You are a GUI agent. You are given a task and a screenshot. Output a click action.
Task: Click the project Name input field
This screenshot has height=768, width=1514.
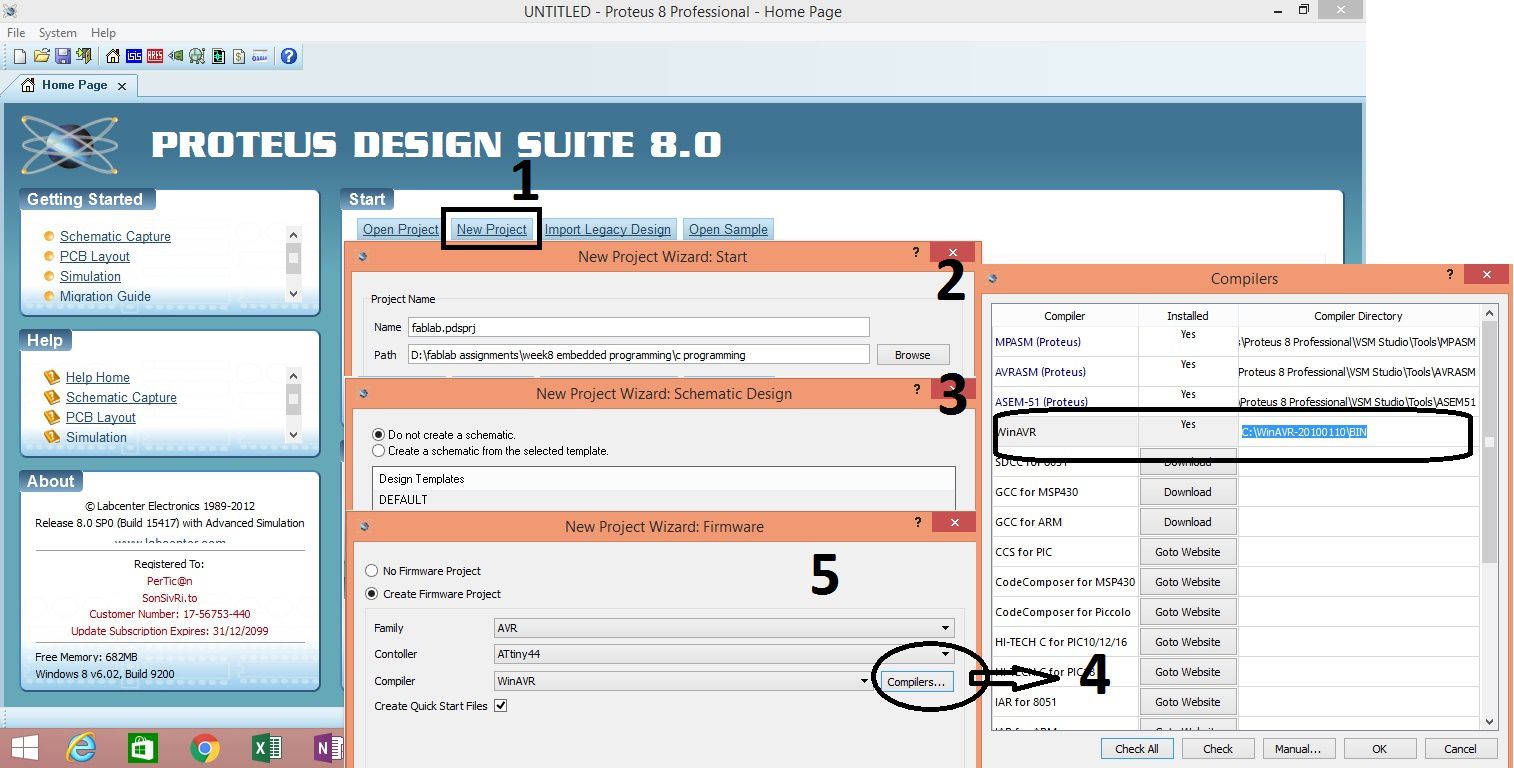click(638, 327)
